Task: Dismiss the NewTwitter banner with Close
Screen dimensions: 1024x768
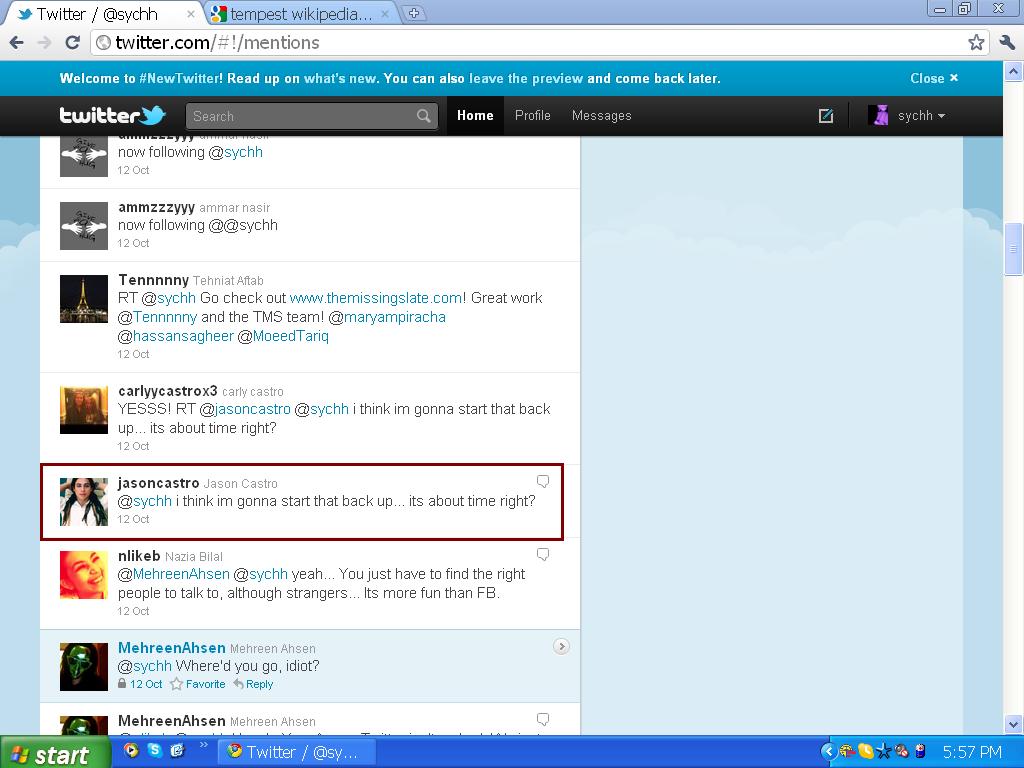Action: click(934, 78)
